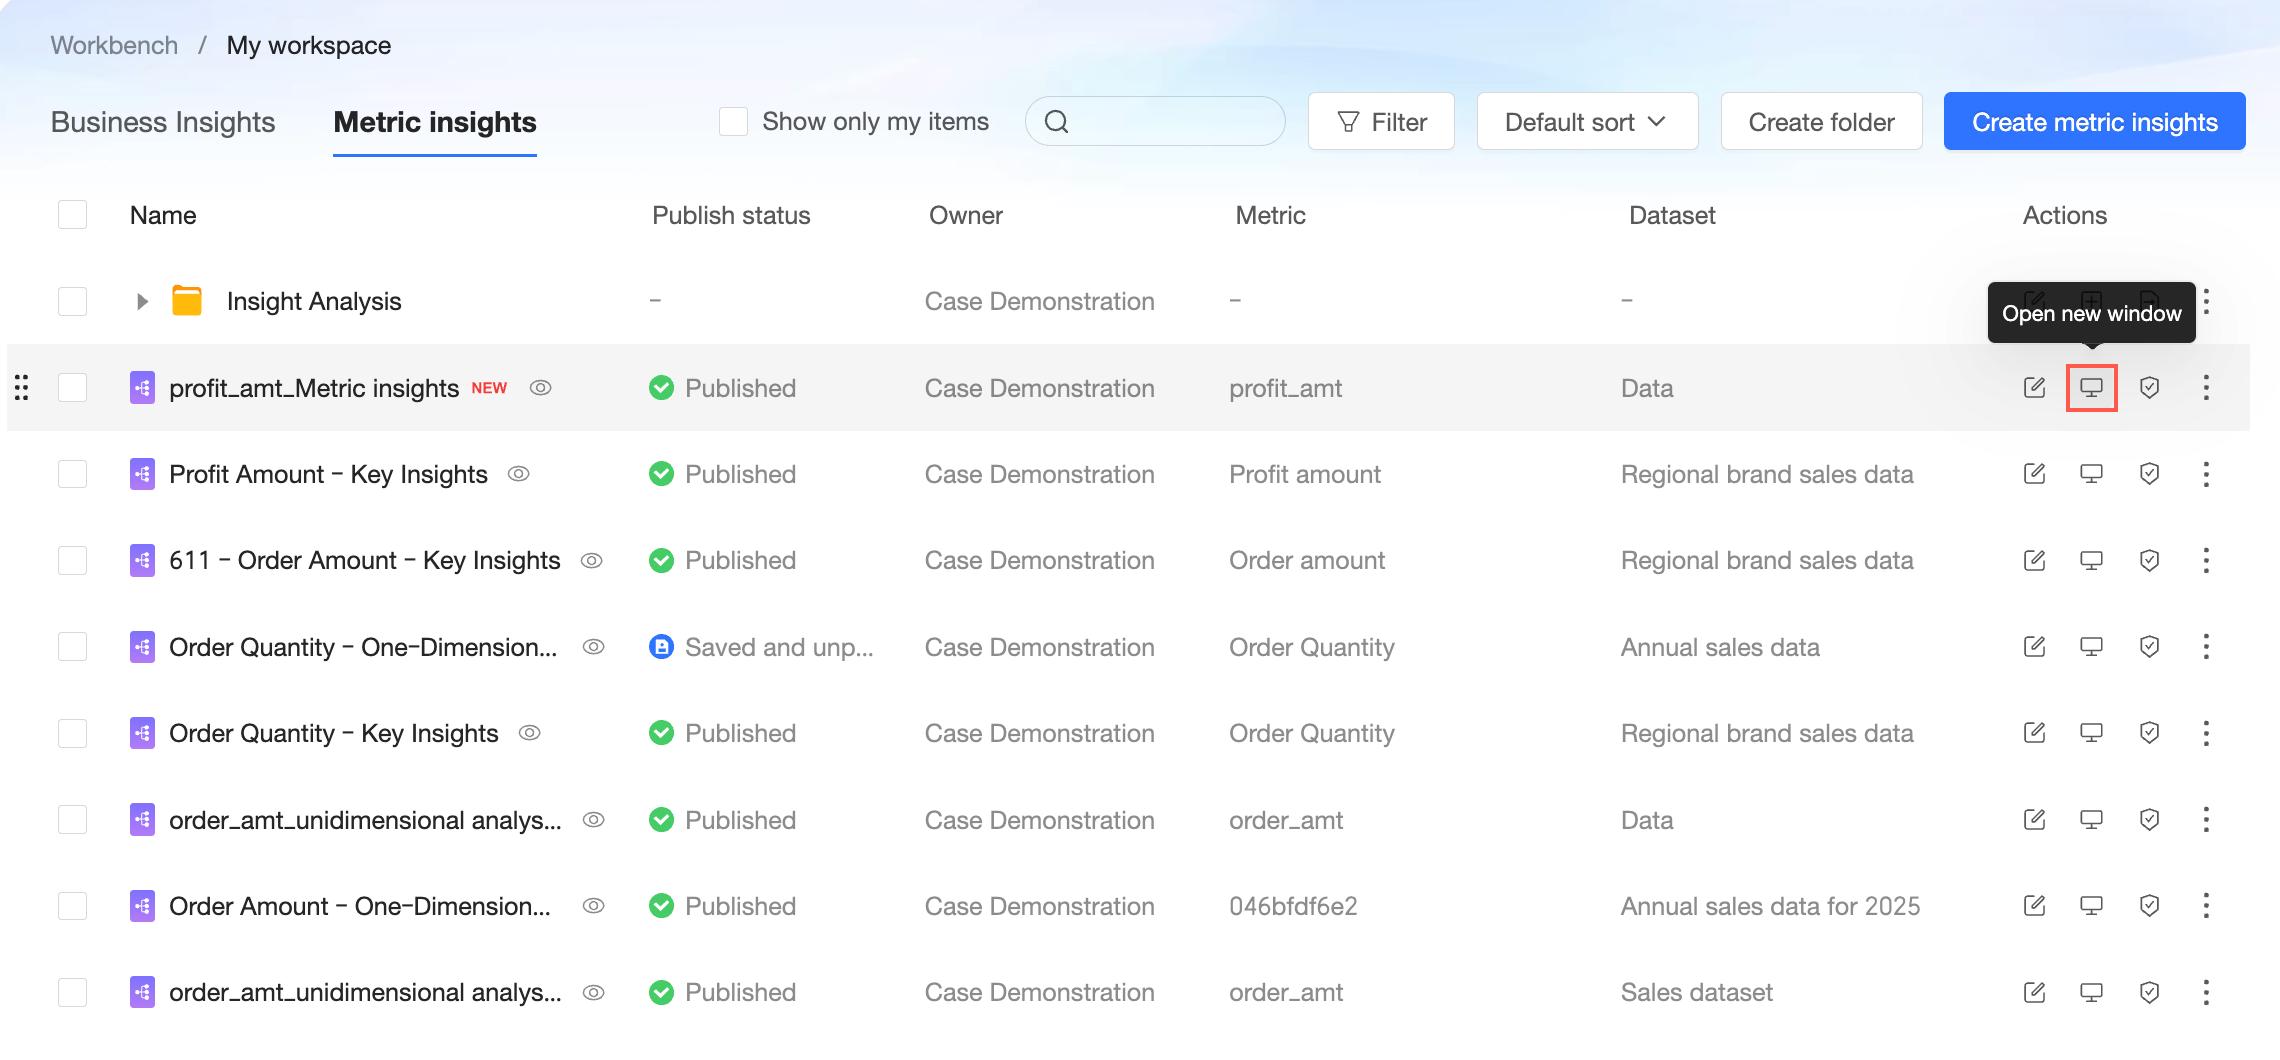The height and width of the screenshot is (1060, 2280).
Task: Open profit_amt_Metric insights in new window
Action: point(2091,388)
